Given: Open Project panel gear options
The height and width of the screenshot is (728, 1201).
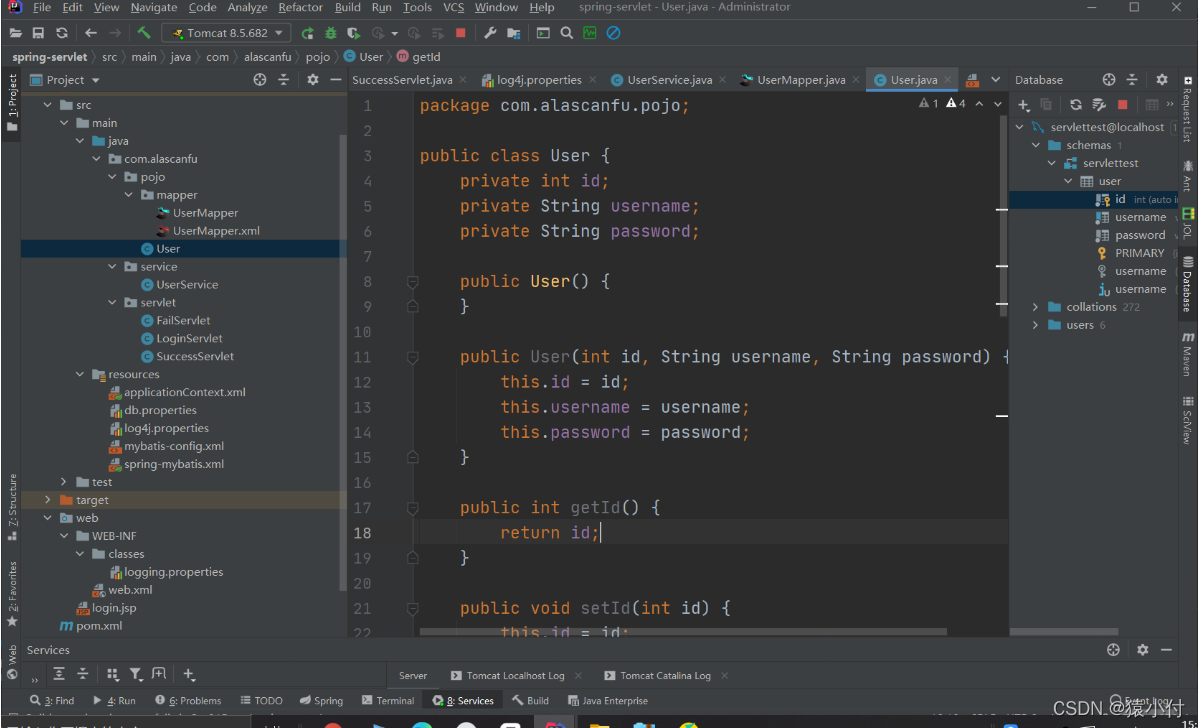Looking at the screenshot, I should [313, 79].
